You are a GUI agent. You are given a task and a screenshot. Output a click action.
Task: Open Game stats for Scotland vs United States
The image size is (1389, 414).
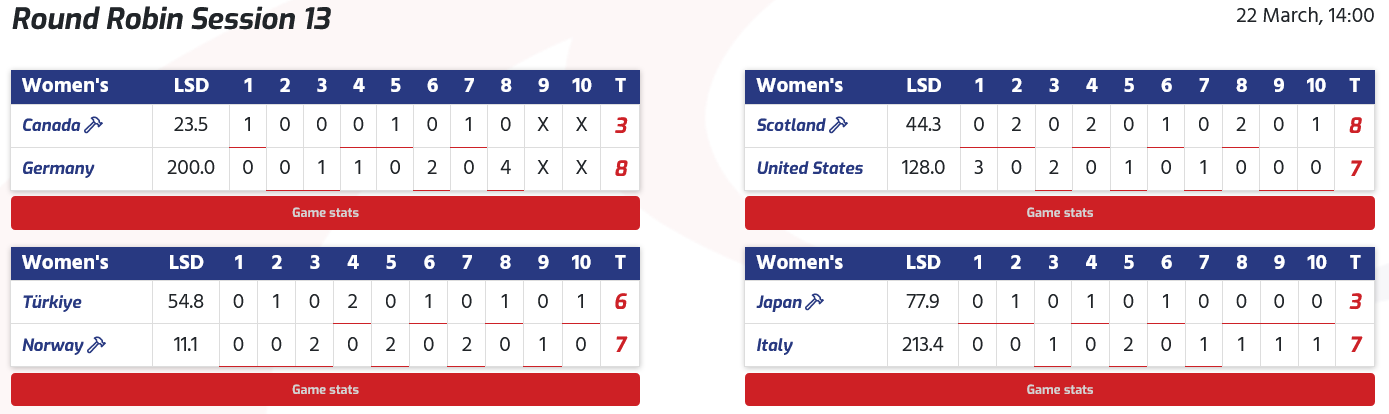click(x=1059, y=213)
